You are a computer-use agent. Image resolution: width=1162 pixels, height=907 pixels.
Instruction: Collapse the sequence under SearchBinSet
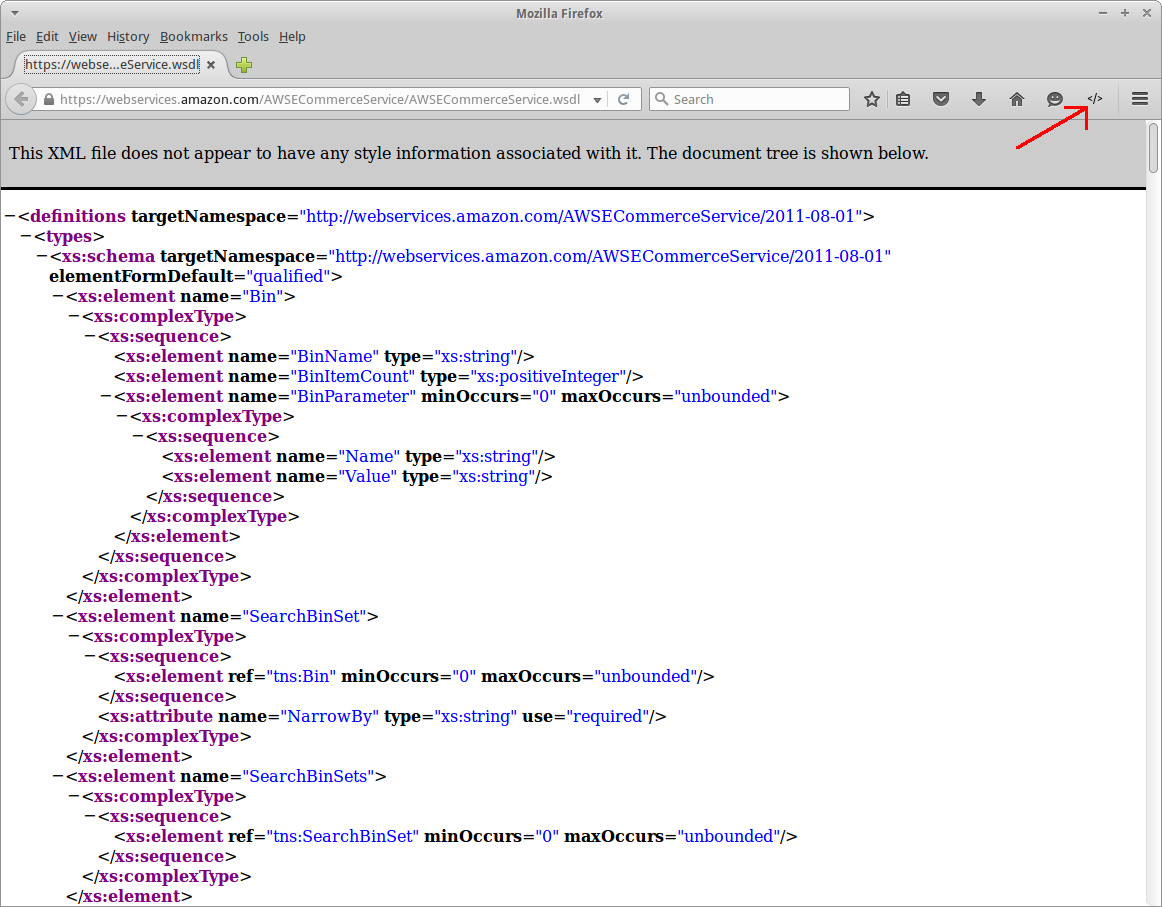[x=90, y=657]
